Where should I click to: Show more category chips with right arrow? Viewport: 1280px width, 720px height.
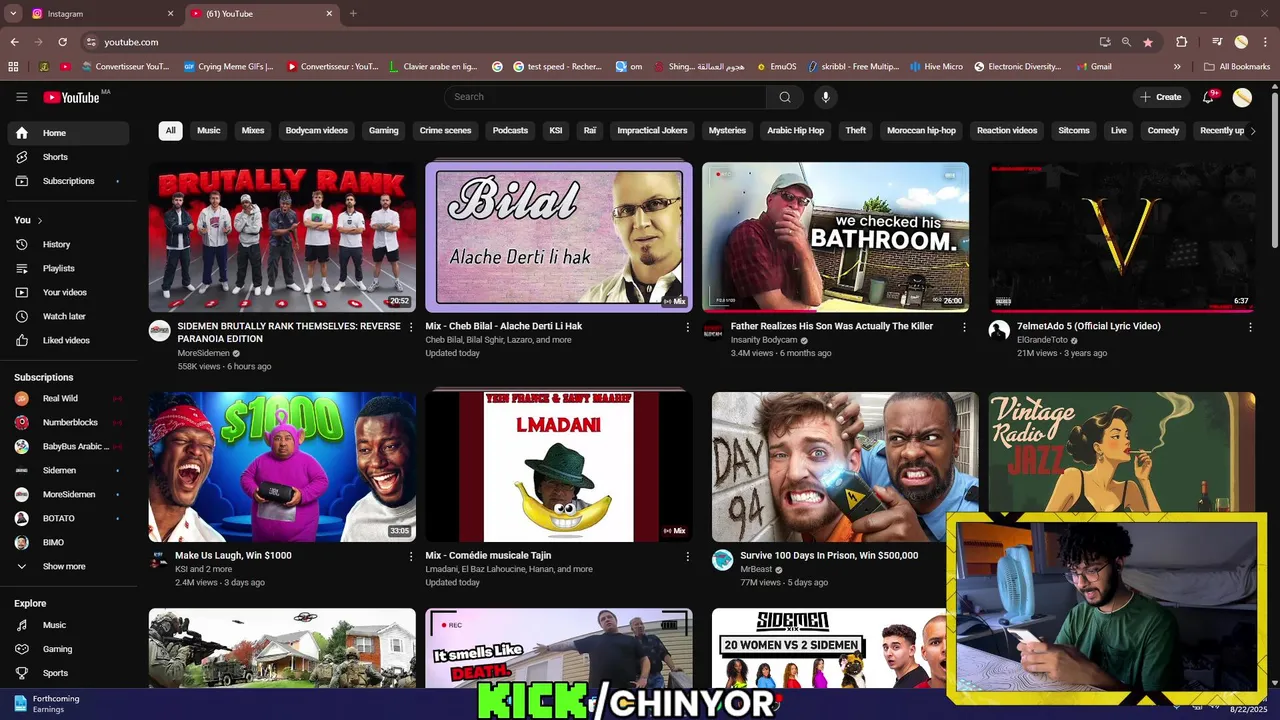coord(1252,131)
